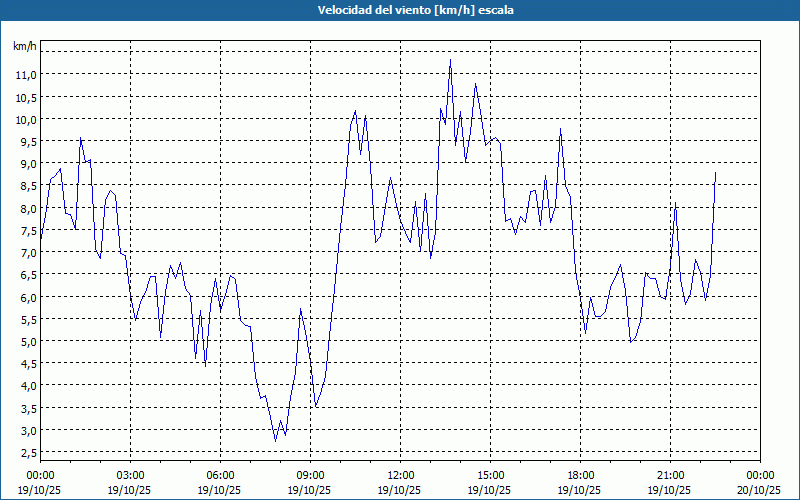This screenshot has width=800, height=500.
Task: Select the 15:00 time marker
Action: [490, 475]
